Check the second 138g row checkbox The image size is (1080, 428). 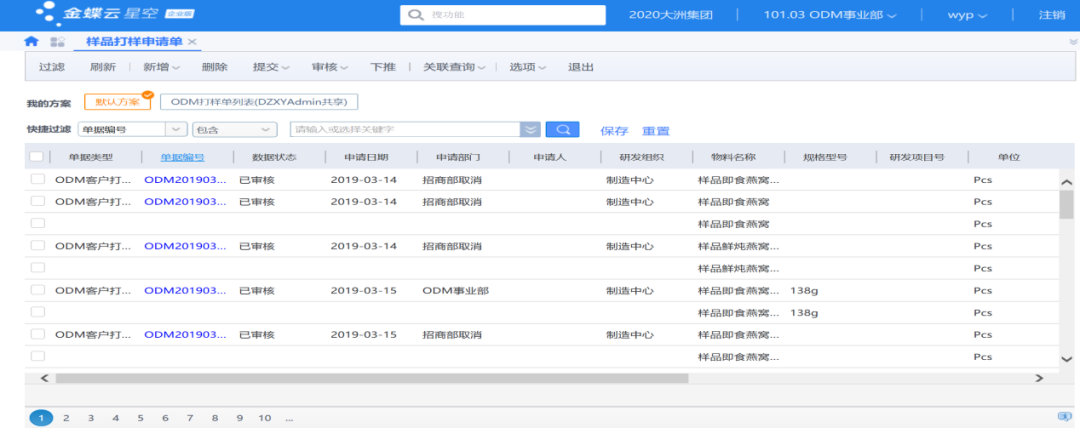pyautogui.click(x=38, y=312)
